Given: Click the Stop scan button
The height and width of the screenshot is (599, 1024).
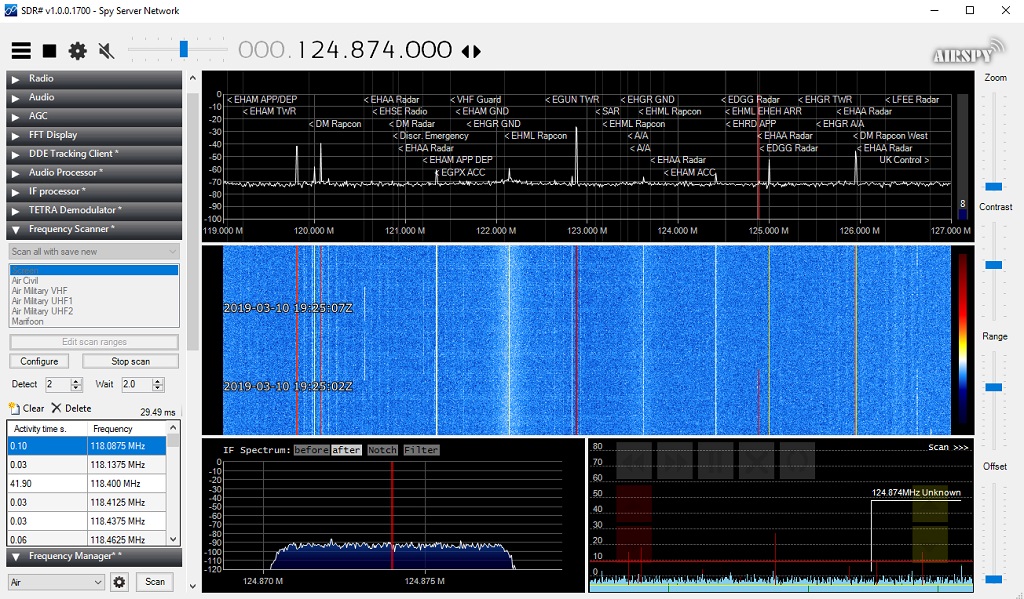Looking at the screenshot, I should (131, 361).
